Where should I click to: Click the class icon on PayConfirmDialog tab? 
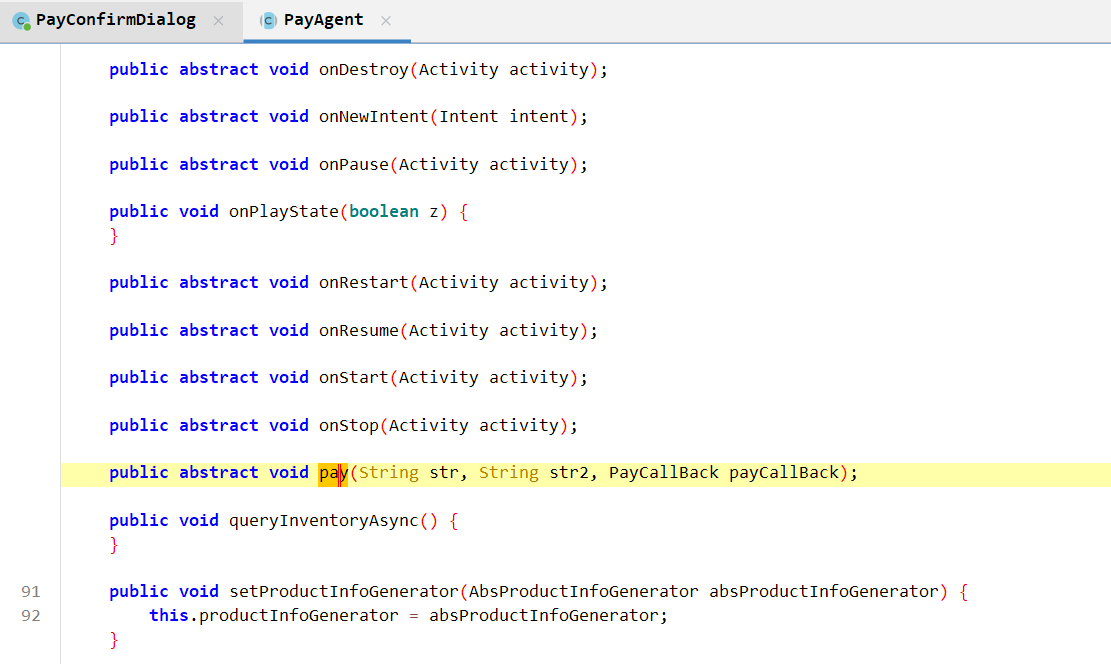point(21,21)
